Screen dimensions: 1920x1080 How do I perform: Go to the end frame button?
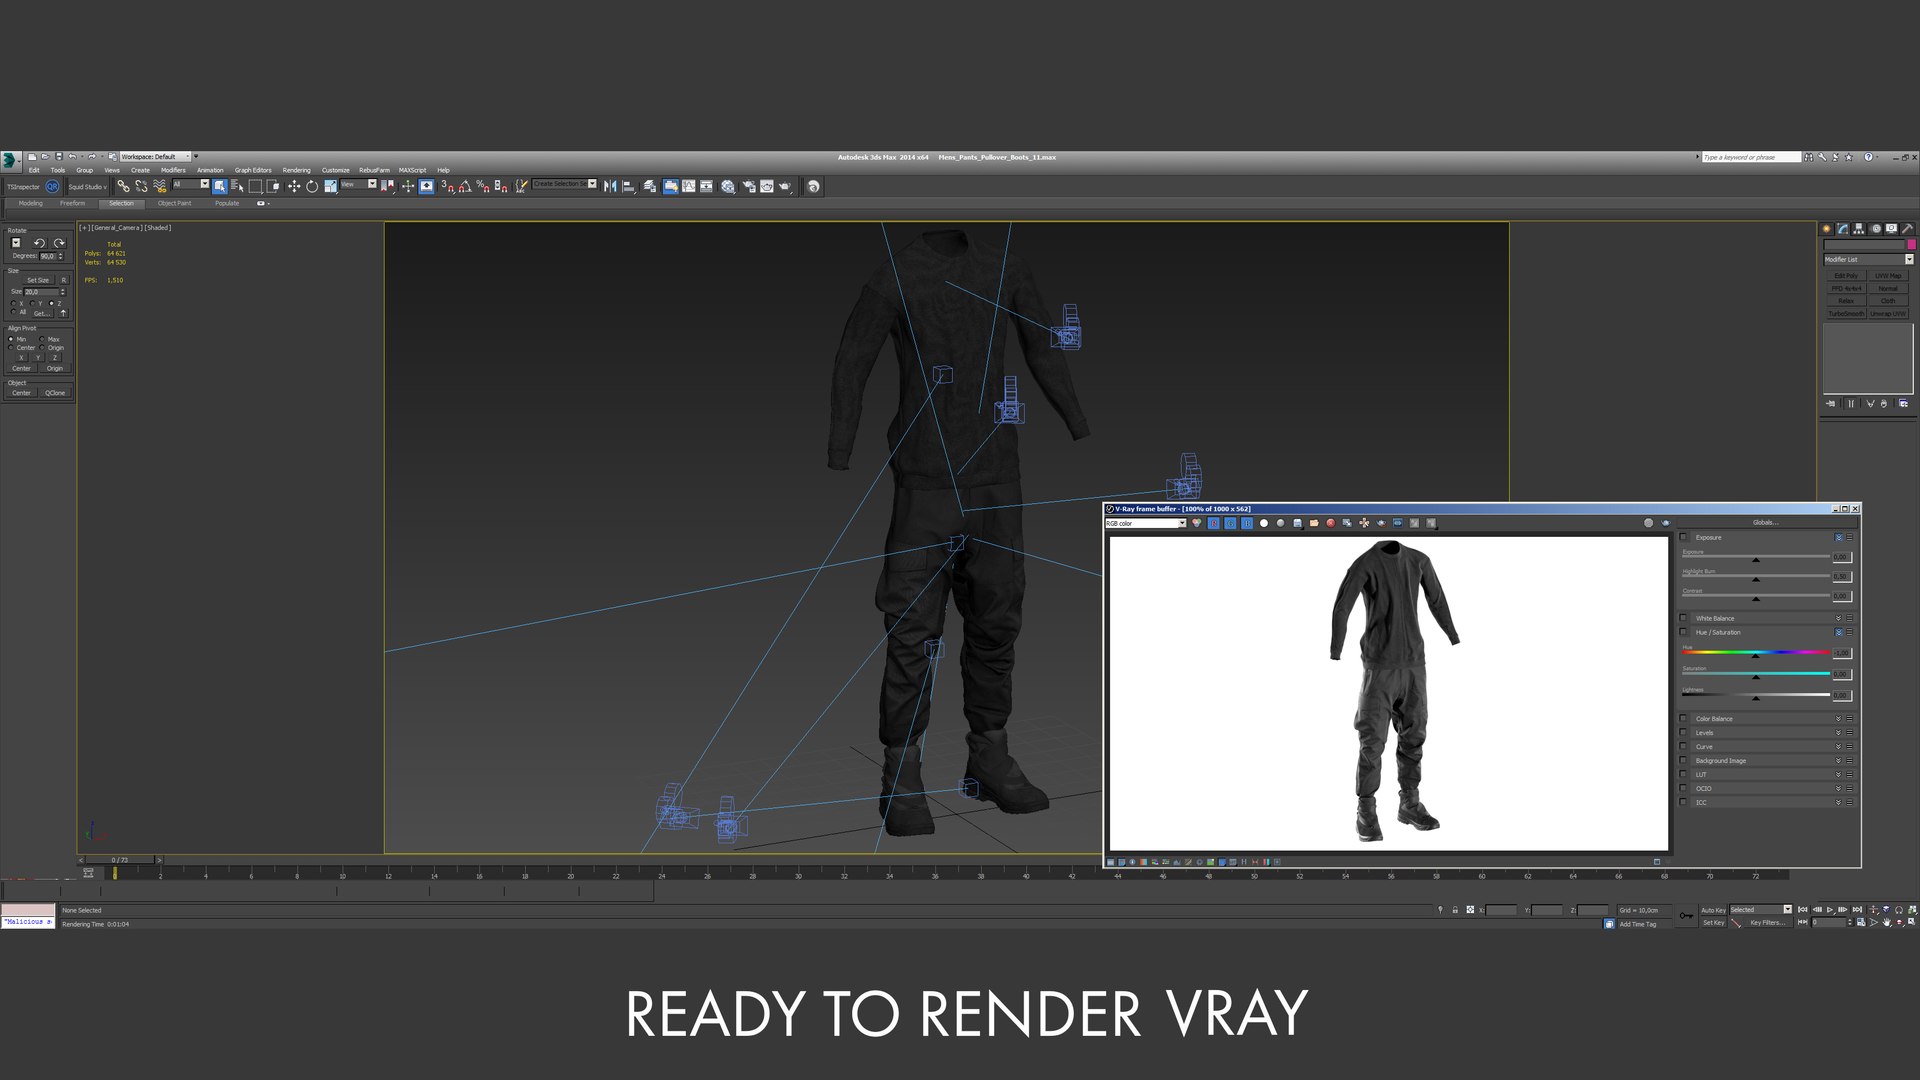pos(1857,910)
